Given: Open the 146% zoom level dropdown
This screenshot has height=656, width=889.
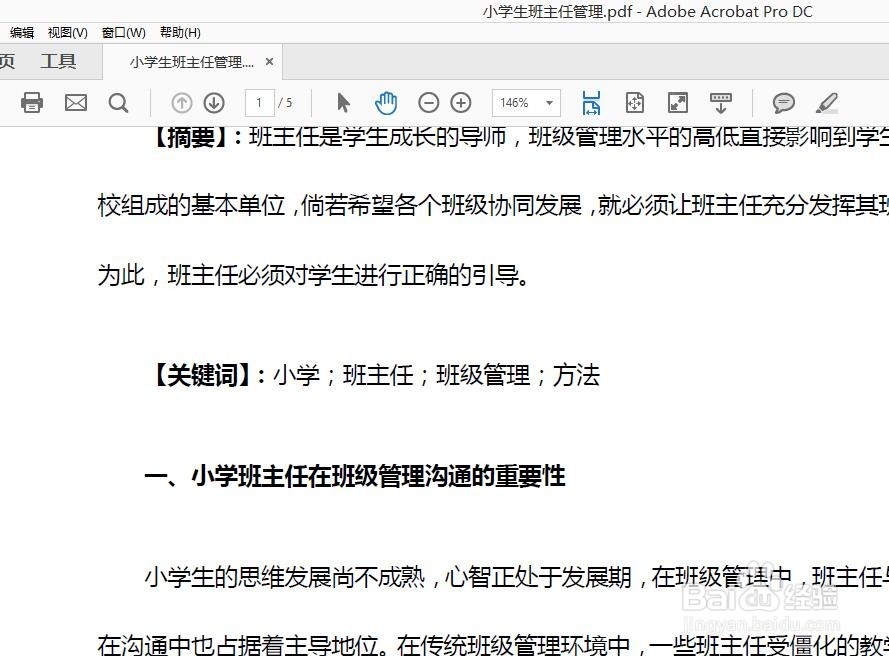Looking at the screenshot, I should point(548,102).
